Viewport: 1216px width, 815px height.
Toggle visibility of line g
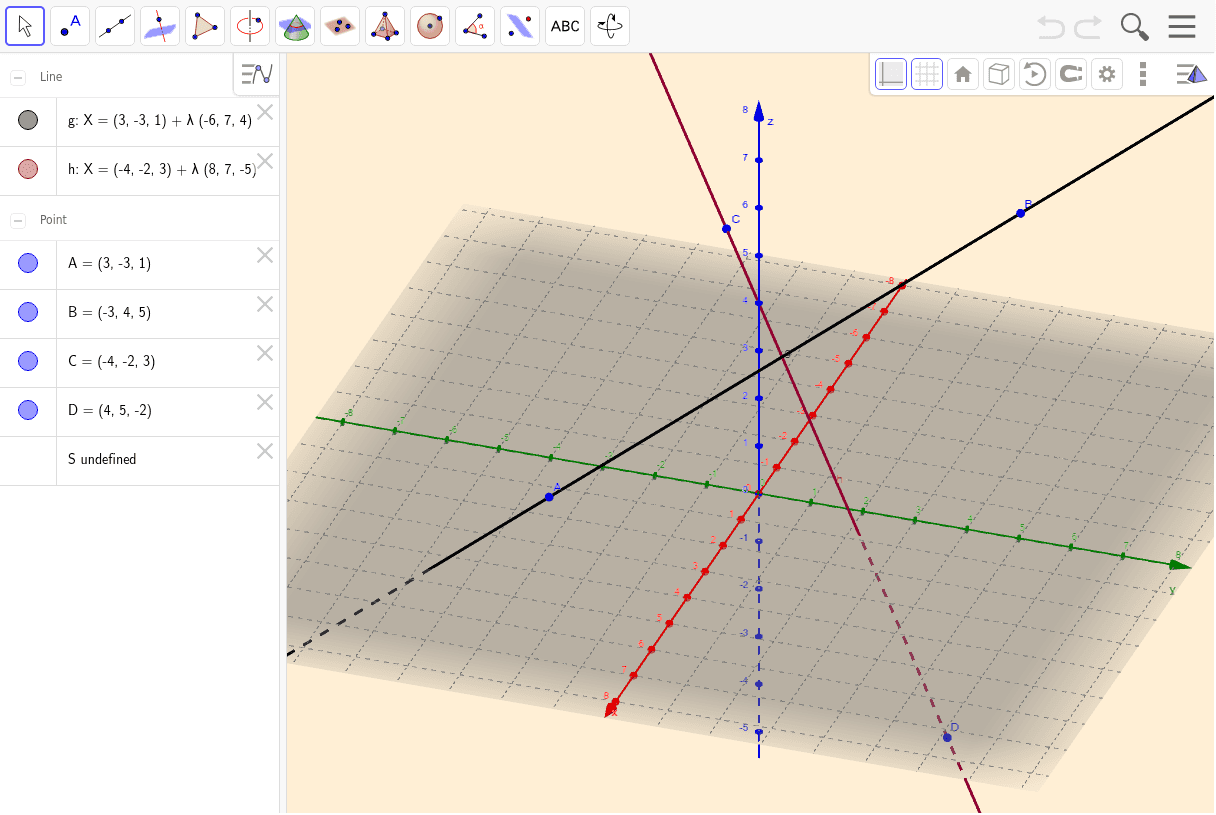[28, 121]
